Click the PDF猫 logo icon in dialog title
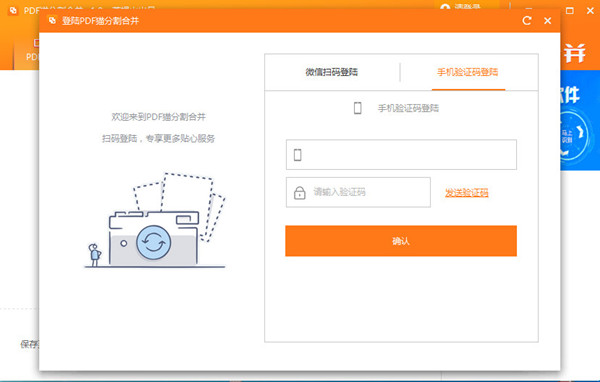 52,20
